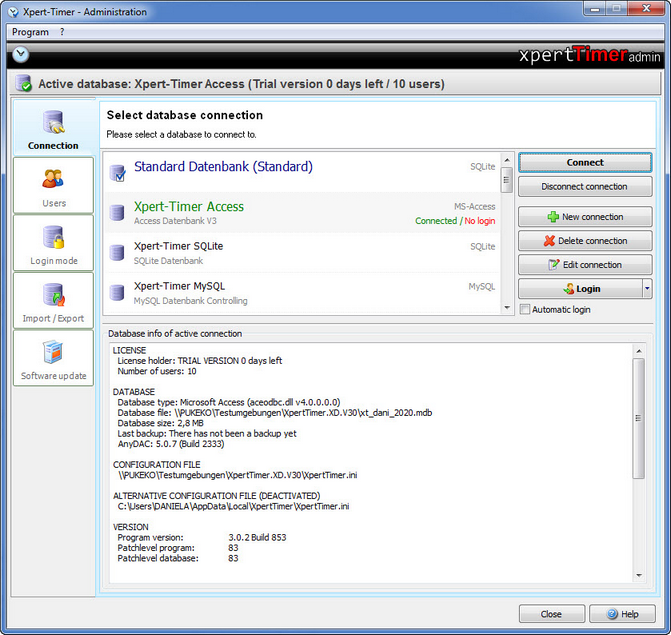Screen dimensions: 671x635
Task: Click Edit connection button
Action: (x=585, y=265)
